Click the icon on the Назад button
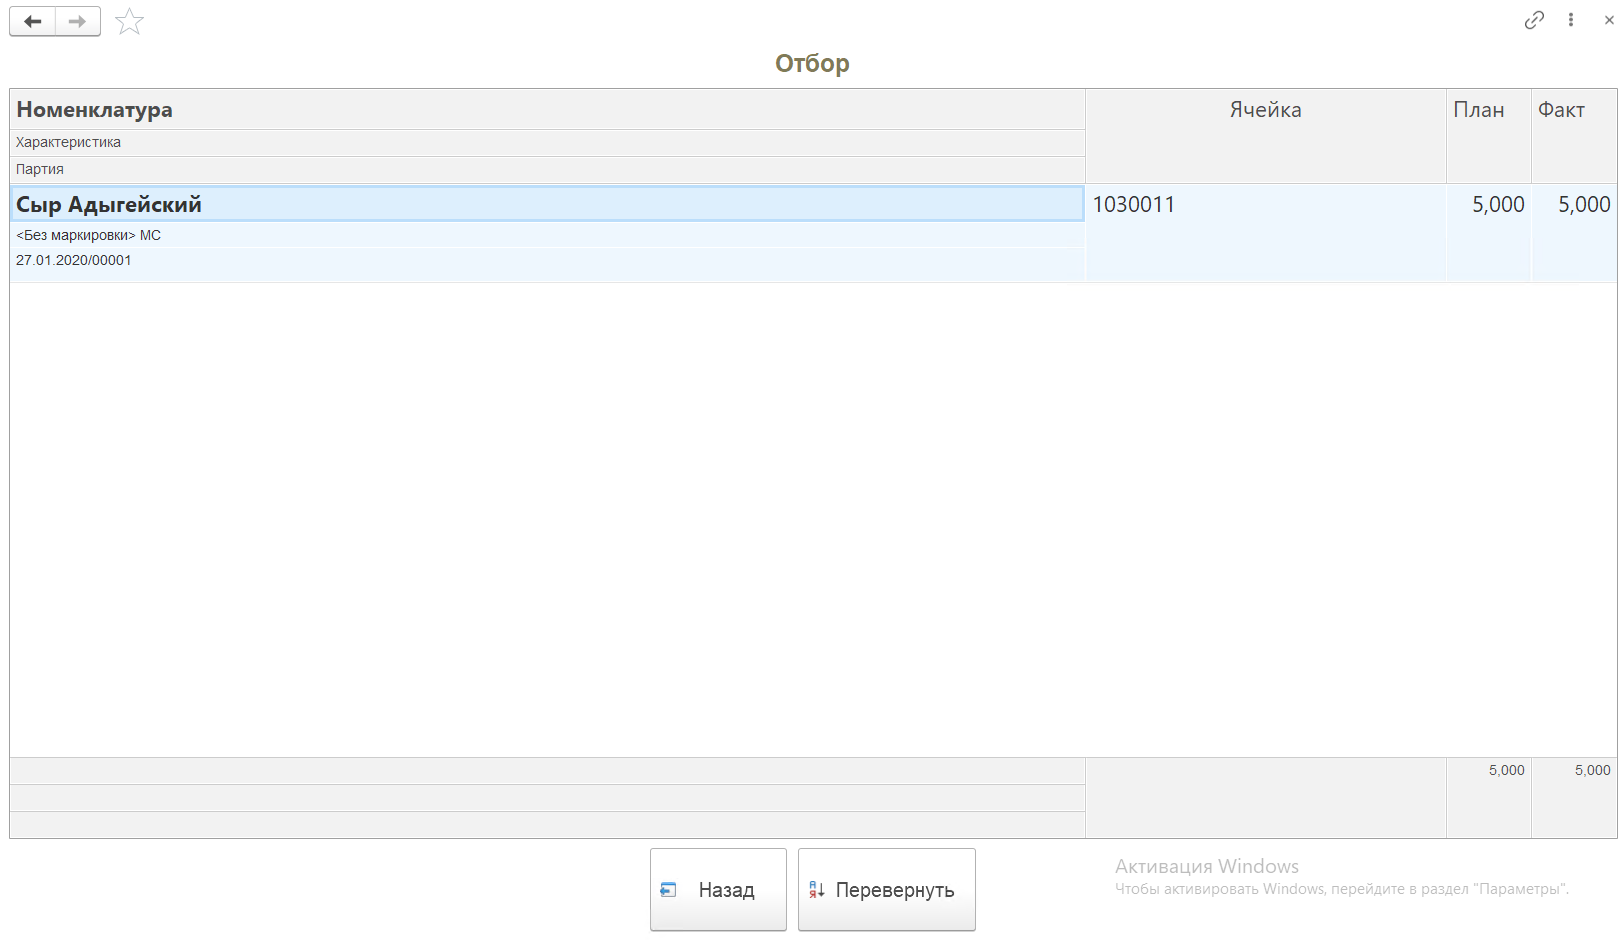Image resolution: width=1621 pixels, height=940 pixels. pyautogui.click(x=669, y=890)
